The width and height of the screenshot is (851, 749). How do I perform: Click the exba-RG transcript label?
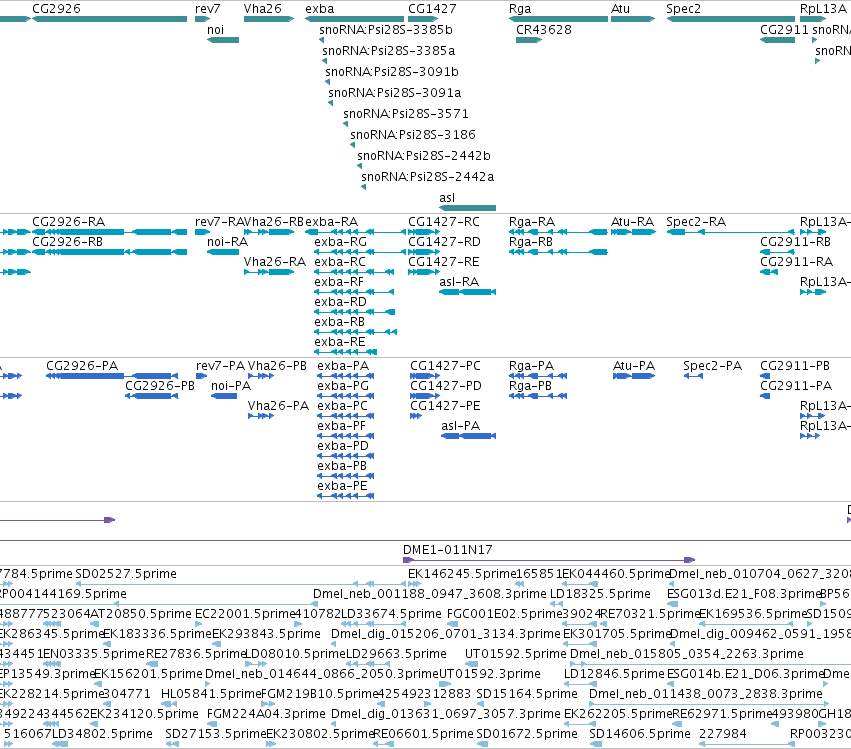[x=341, y=242]
